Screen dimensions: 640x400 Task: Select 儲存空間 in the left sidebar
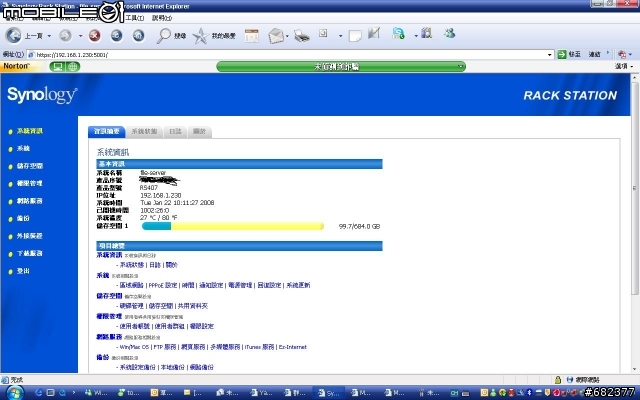pyautogui.click(x=29, y=166)
